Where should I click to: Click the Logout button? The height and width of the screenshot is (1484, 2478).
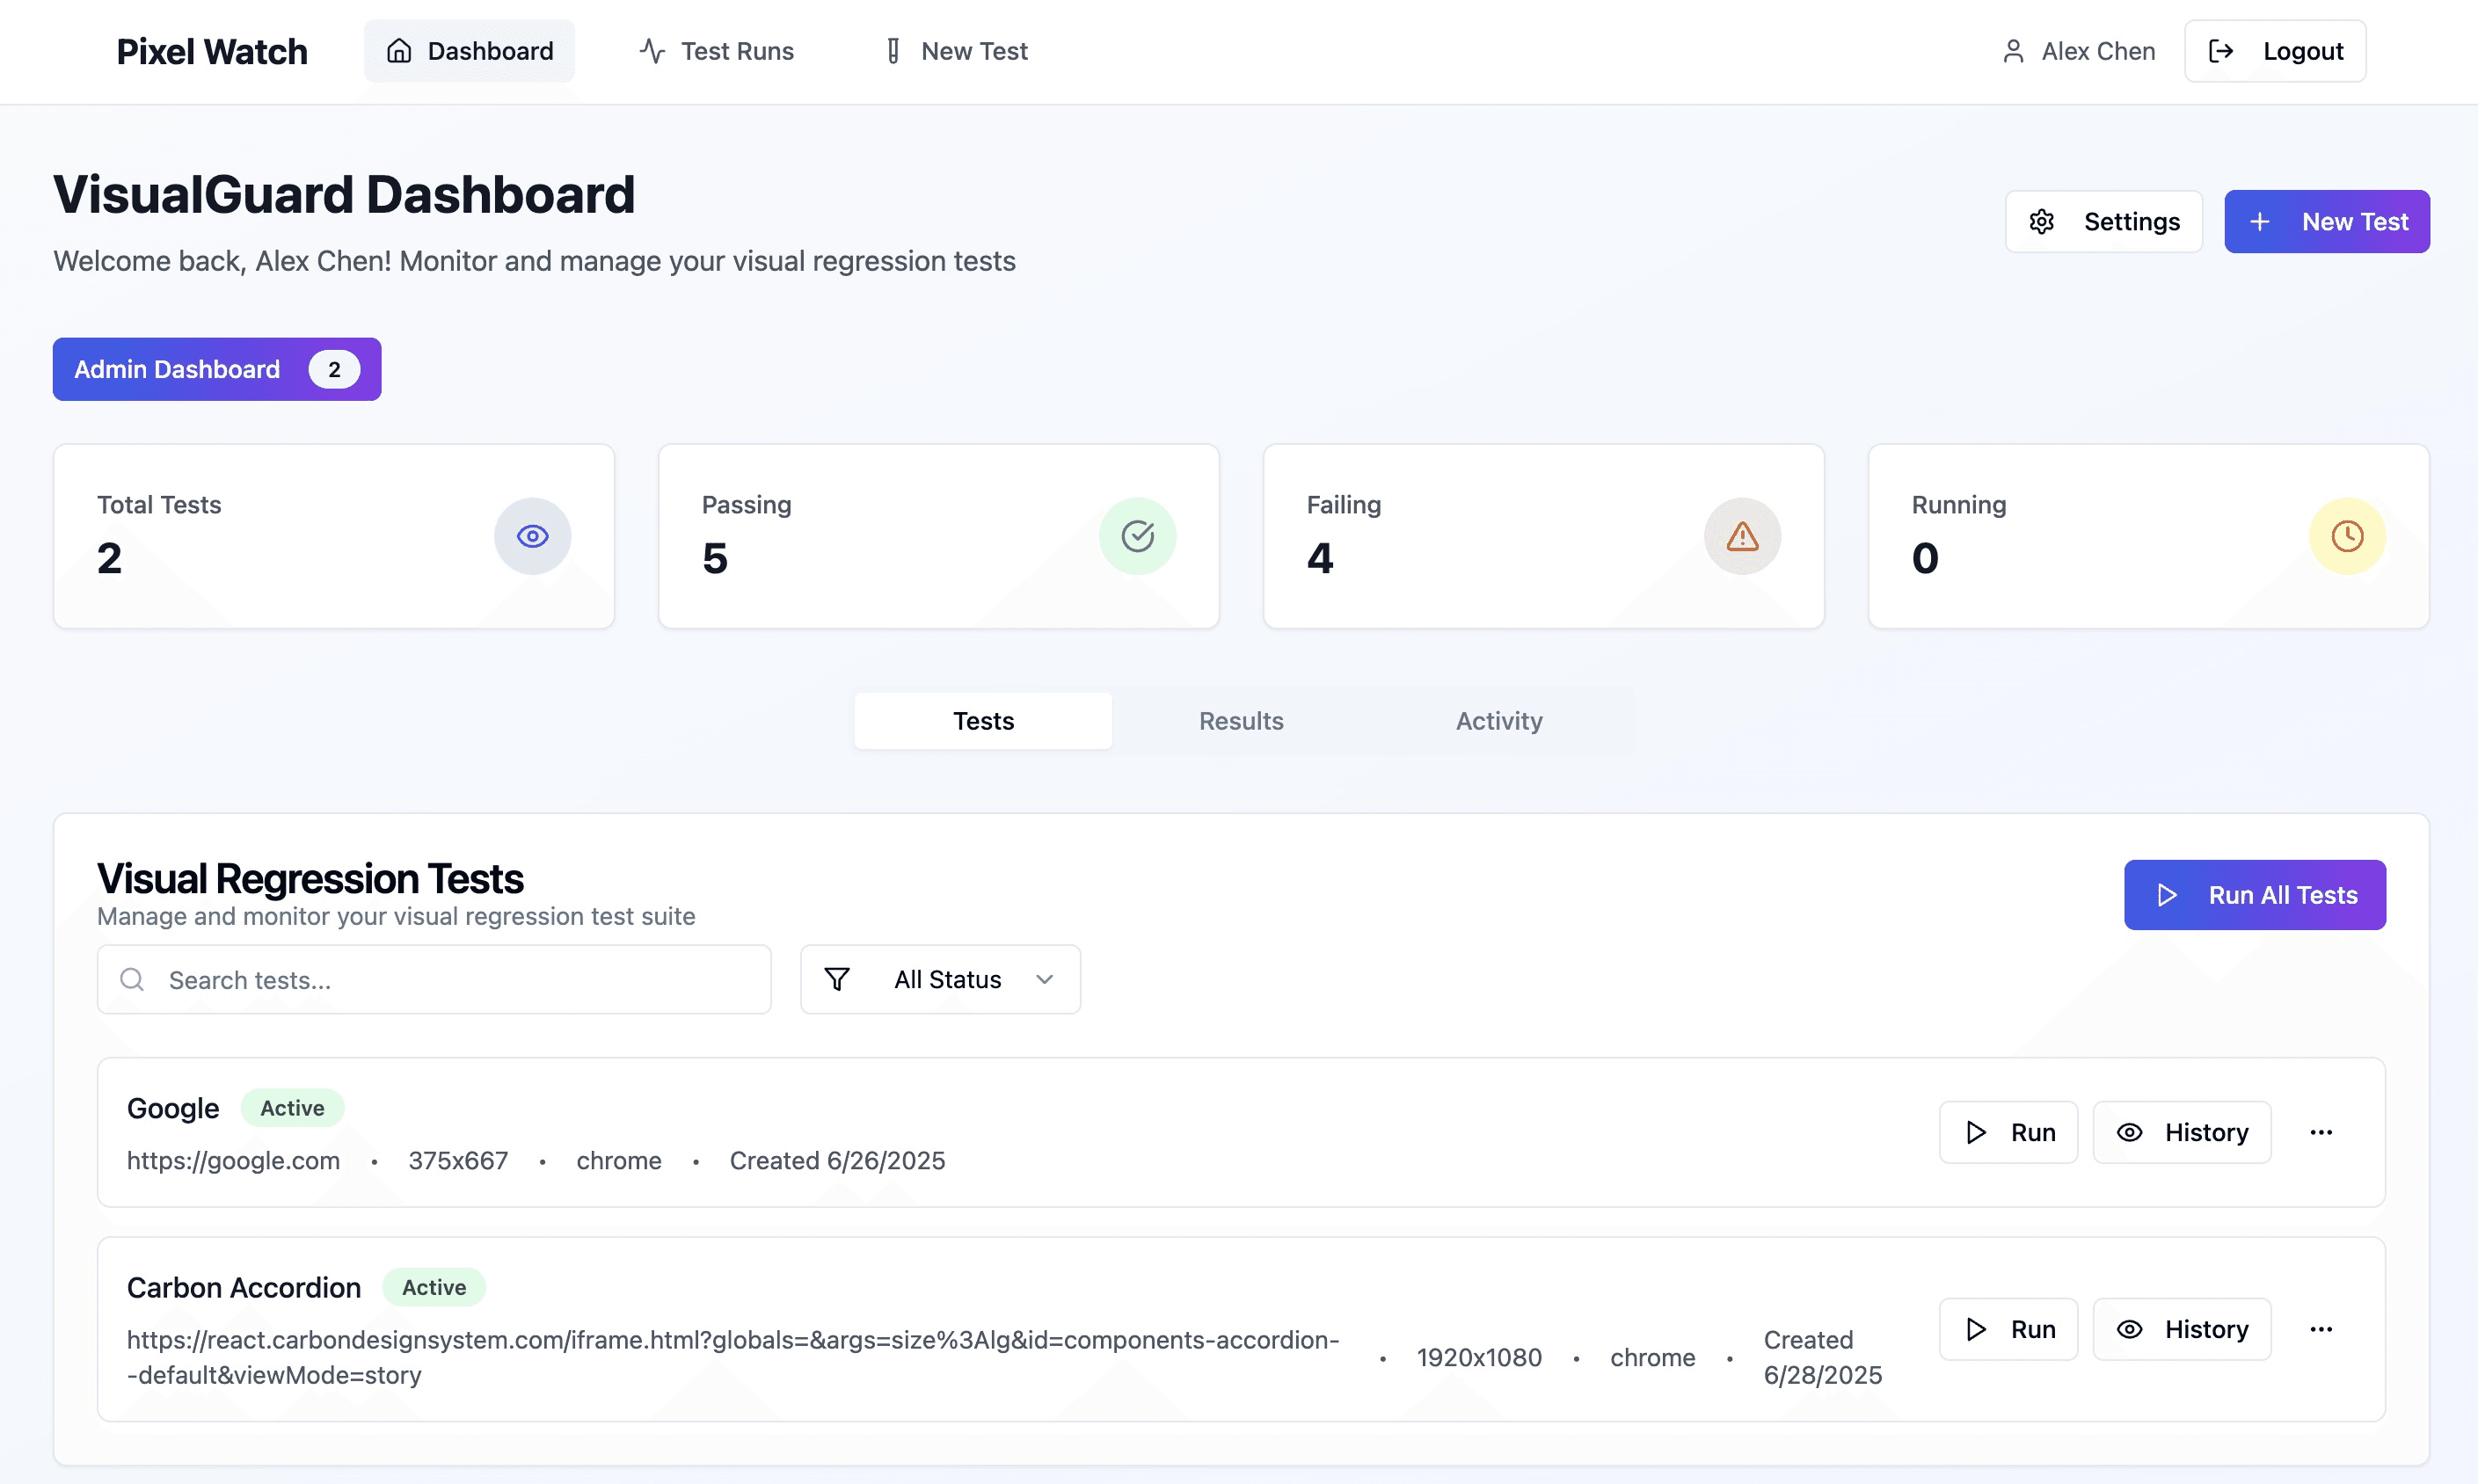click(2275, 51)
